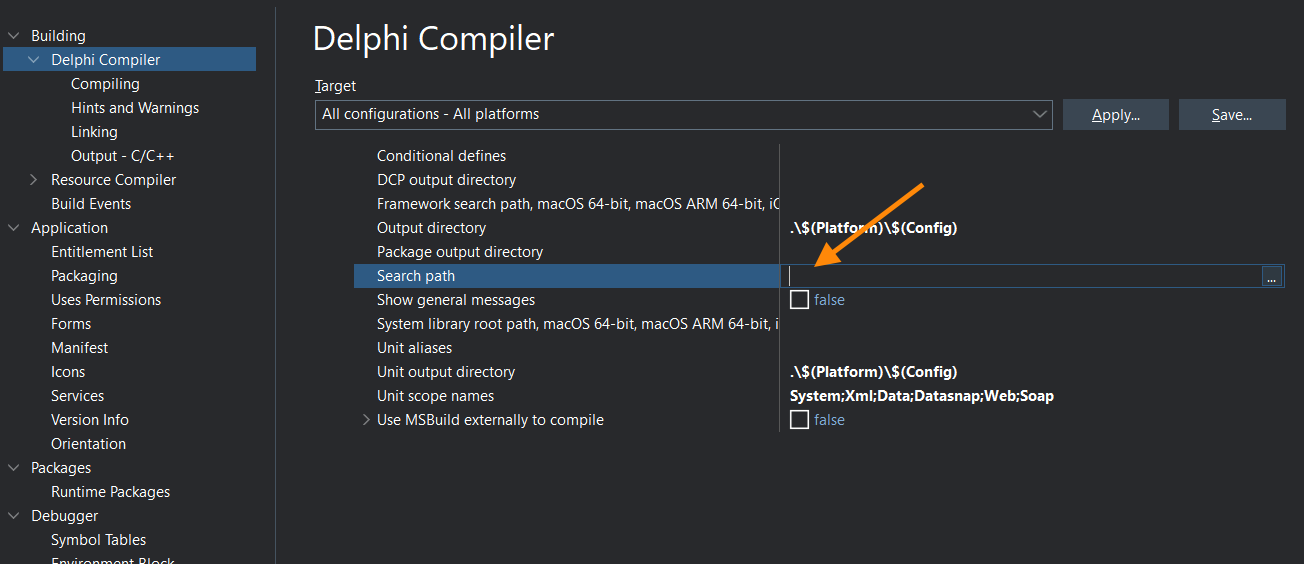Viewport: 1304px width, 564px height.
Task: Open Build Events settings page
Action: click(x=91, y=204)
